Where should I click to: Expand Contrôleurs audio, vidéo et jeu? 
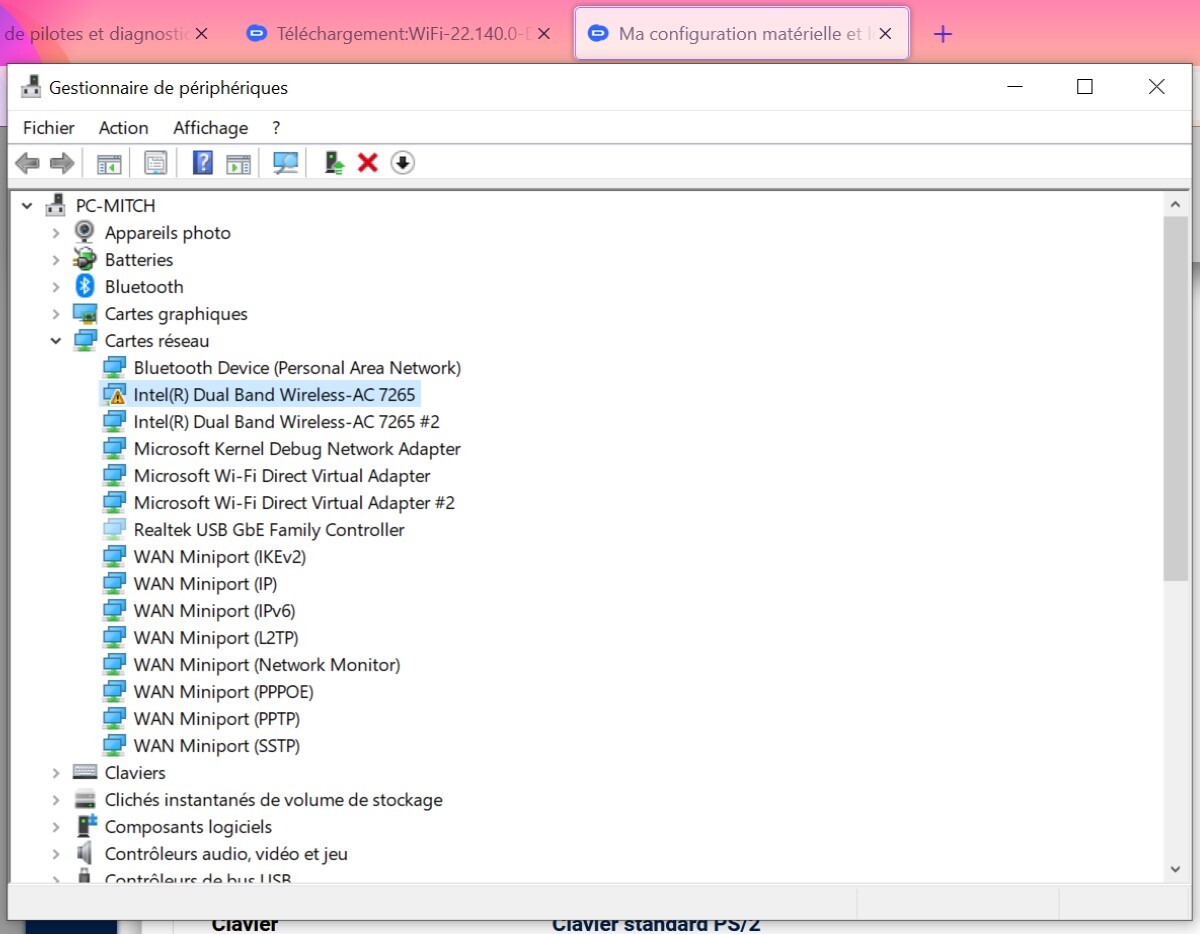click(56, 853)
